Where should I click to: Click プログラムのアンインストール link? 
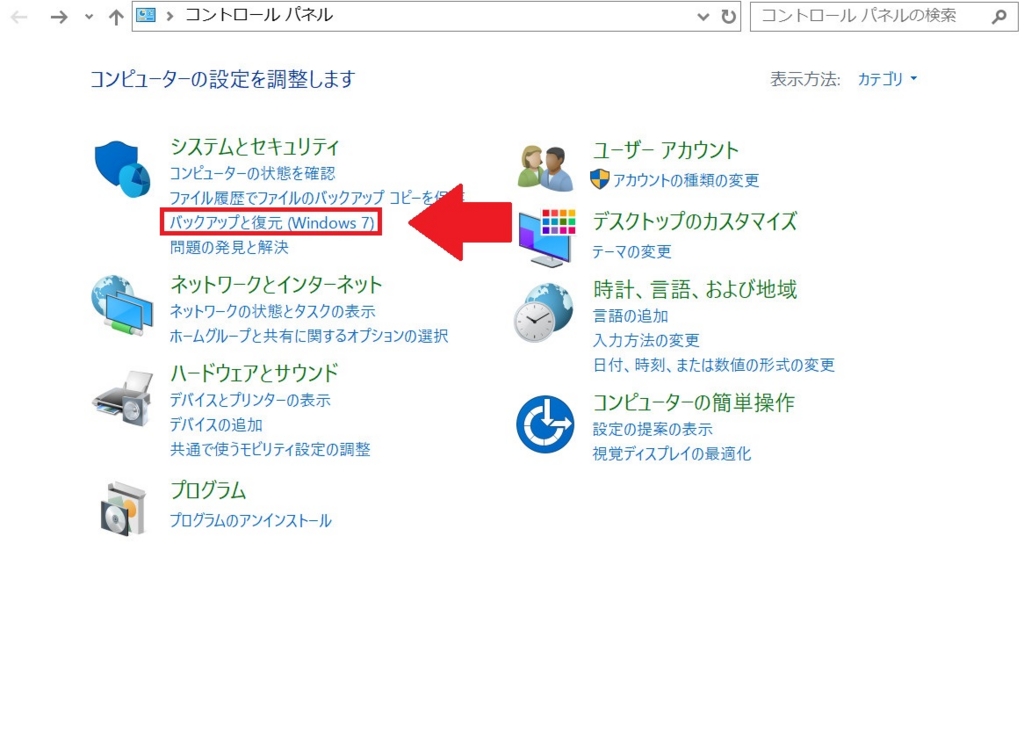[x=251, y=520]
